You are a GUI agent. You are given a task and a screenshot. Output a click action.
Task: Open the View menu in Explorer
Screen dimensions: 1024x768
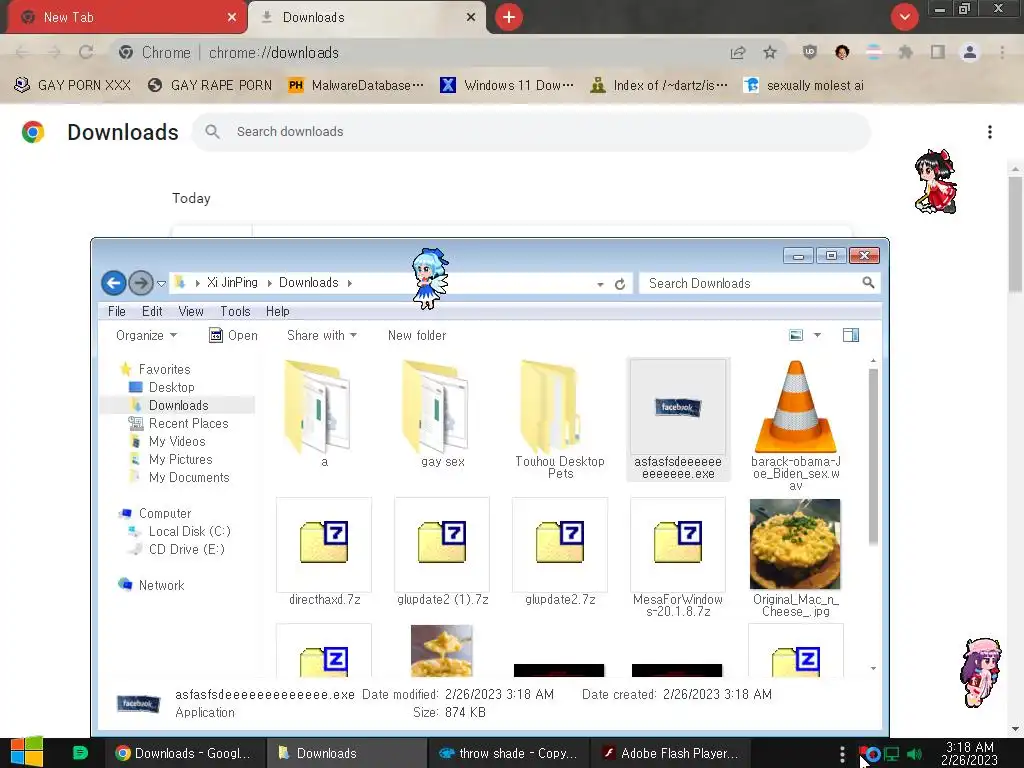point(191,312)
